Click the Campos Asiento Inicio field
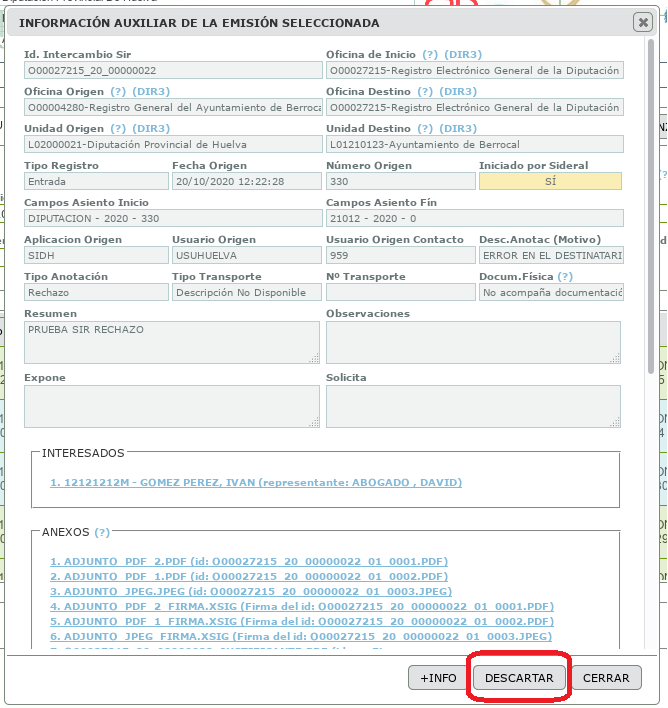Image resolution: width=668 pixels, height=708 pixels. click(173, 219)
